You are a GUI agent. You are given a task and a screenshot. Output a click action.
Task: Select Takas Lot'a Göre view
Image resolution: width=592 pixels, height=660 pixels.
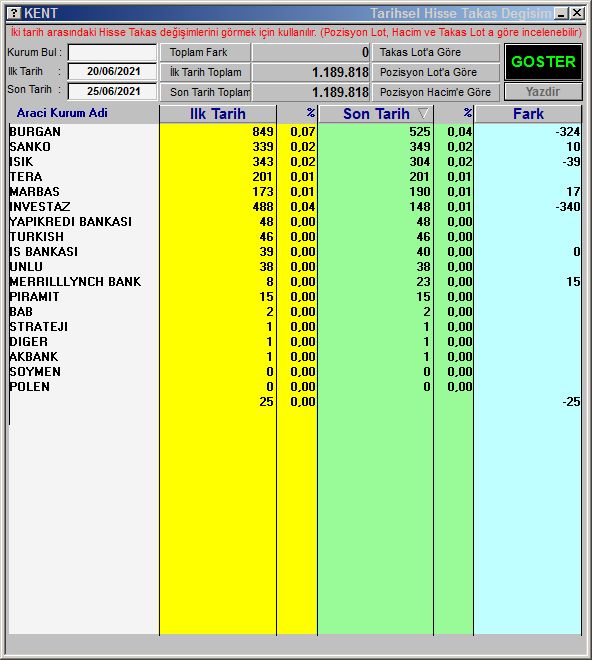click(x=435, y=52)
